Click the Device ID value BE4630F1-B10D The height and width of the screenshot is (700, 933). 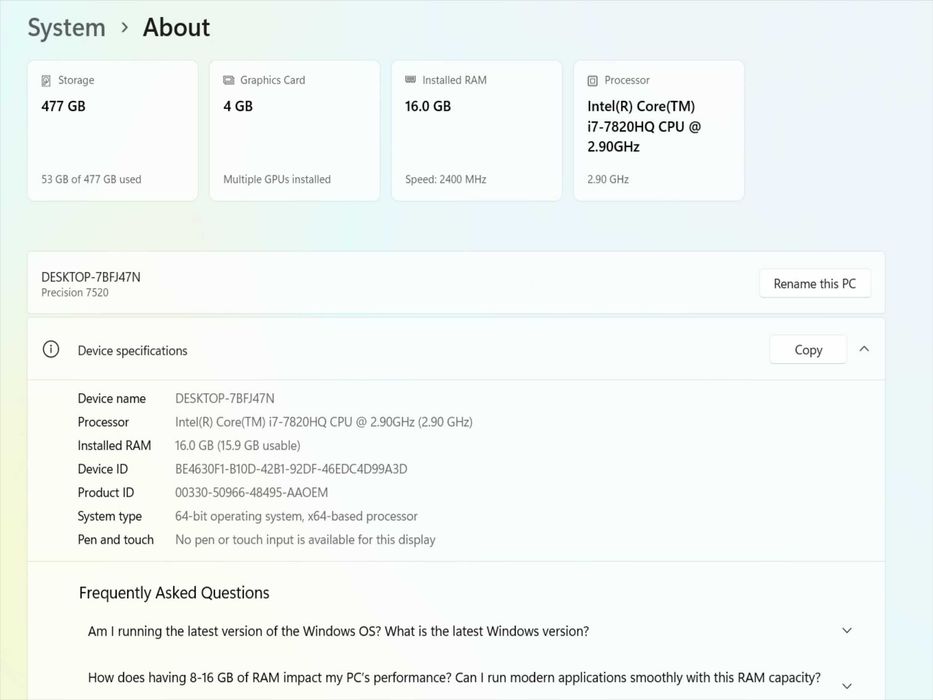[291, 469]
